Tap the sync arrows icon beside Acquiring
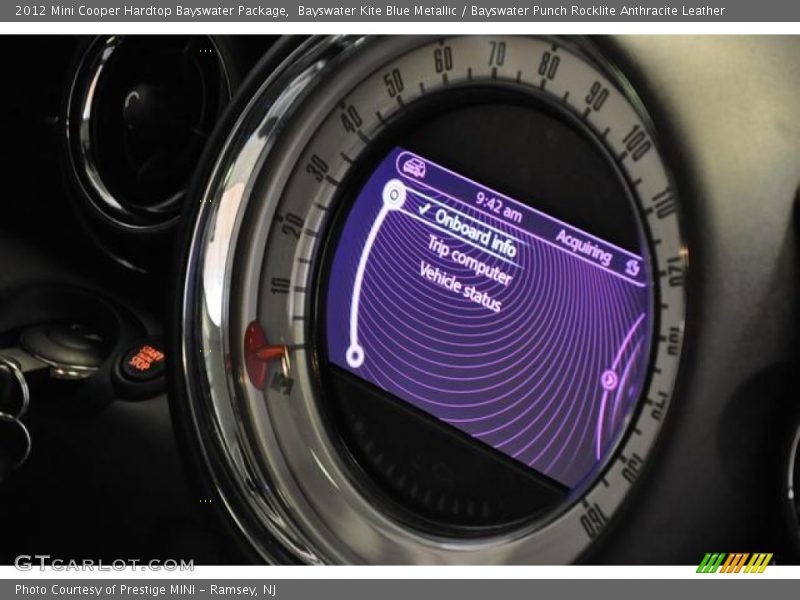This screenshot has height=600, width=800. coord(634,268)
